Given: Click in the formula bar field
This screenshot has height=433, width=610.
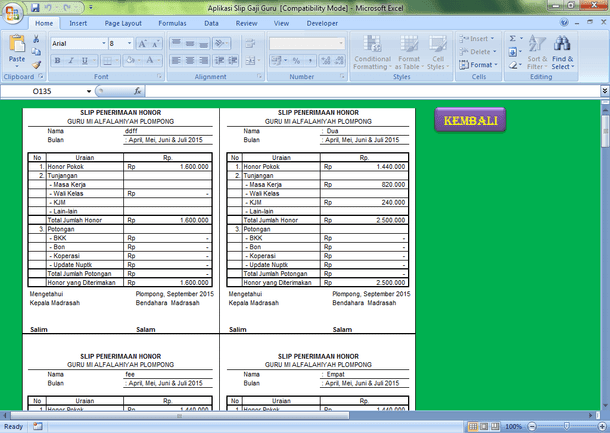Looking at the screenshot, I should pos(373,91).
